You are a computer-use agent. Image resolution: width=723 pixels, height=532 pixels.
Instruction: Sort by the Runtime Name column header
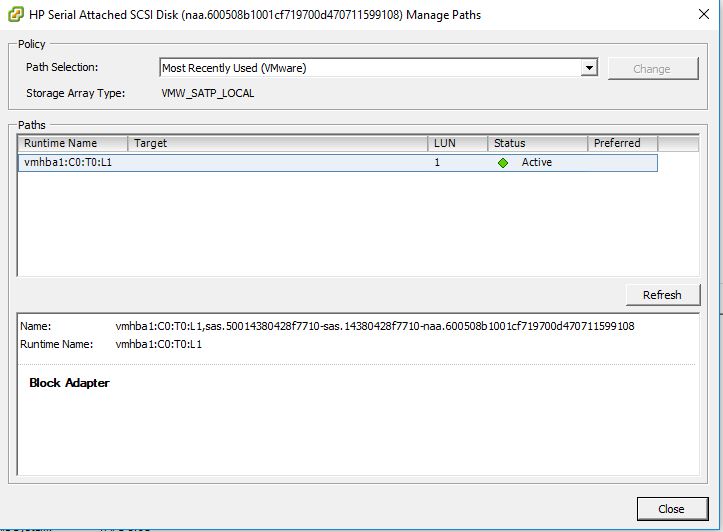coord(72,143)
